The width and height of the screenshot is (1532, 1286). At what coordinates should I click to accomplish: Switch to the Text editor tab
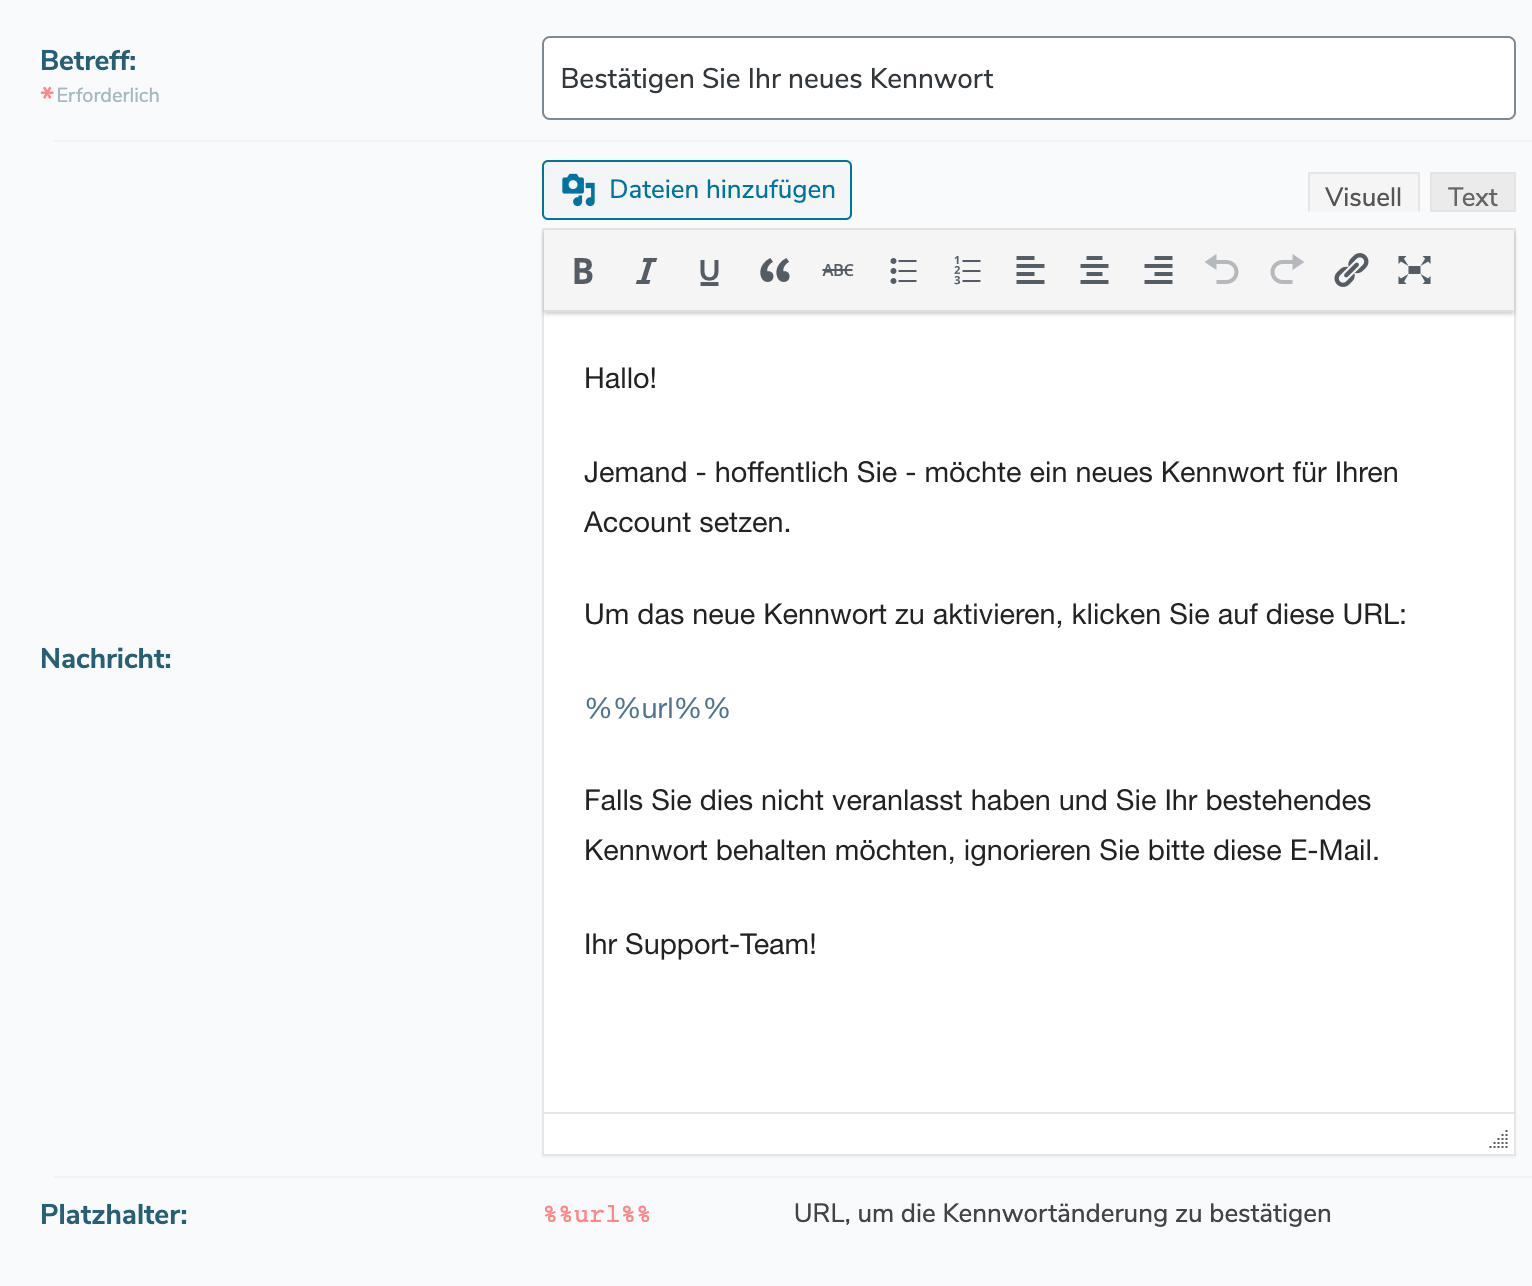[1472, 196]
